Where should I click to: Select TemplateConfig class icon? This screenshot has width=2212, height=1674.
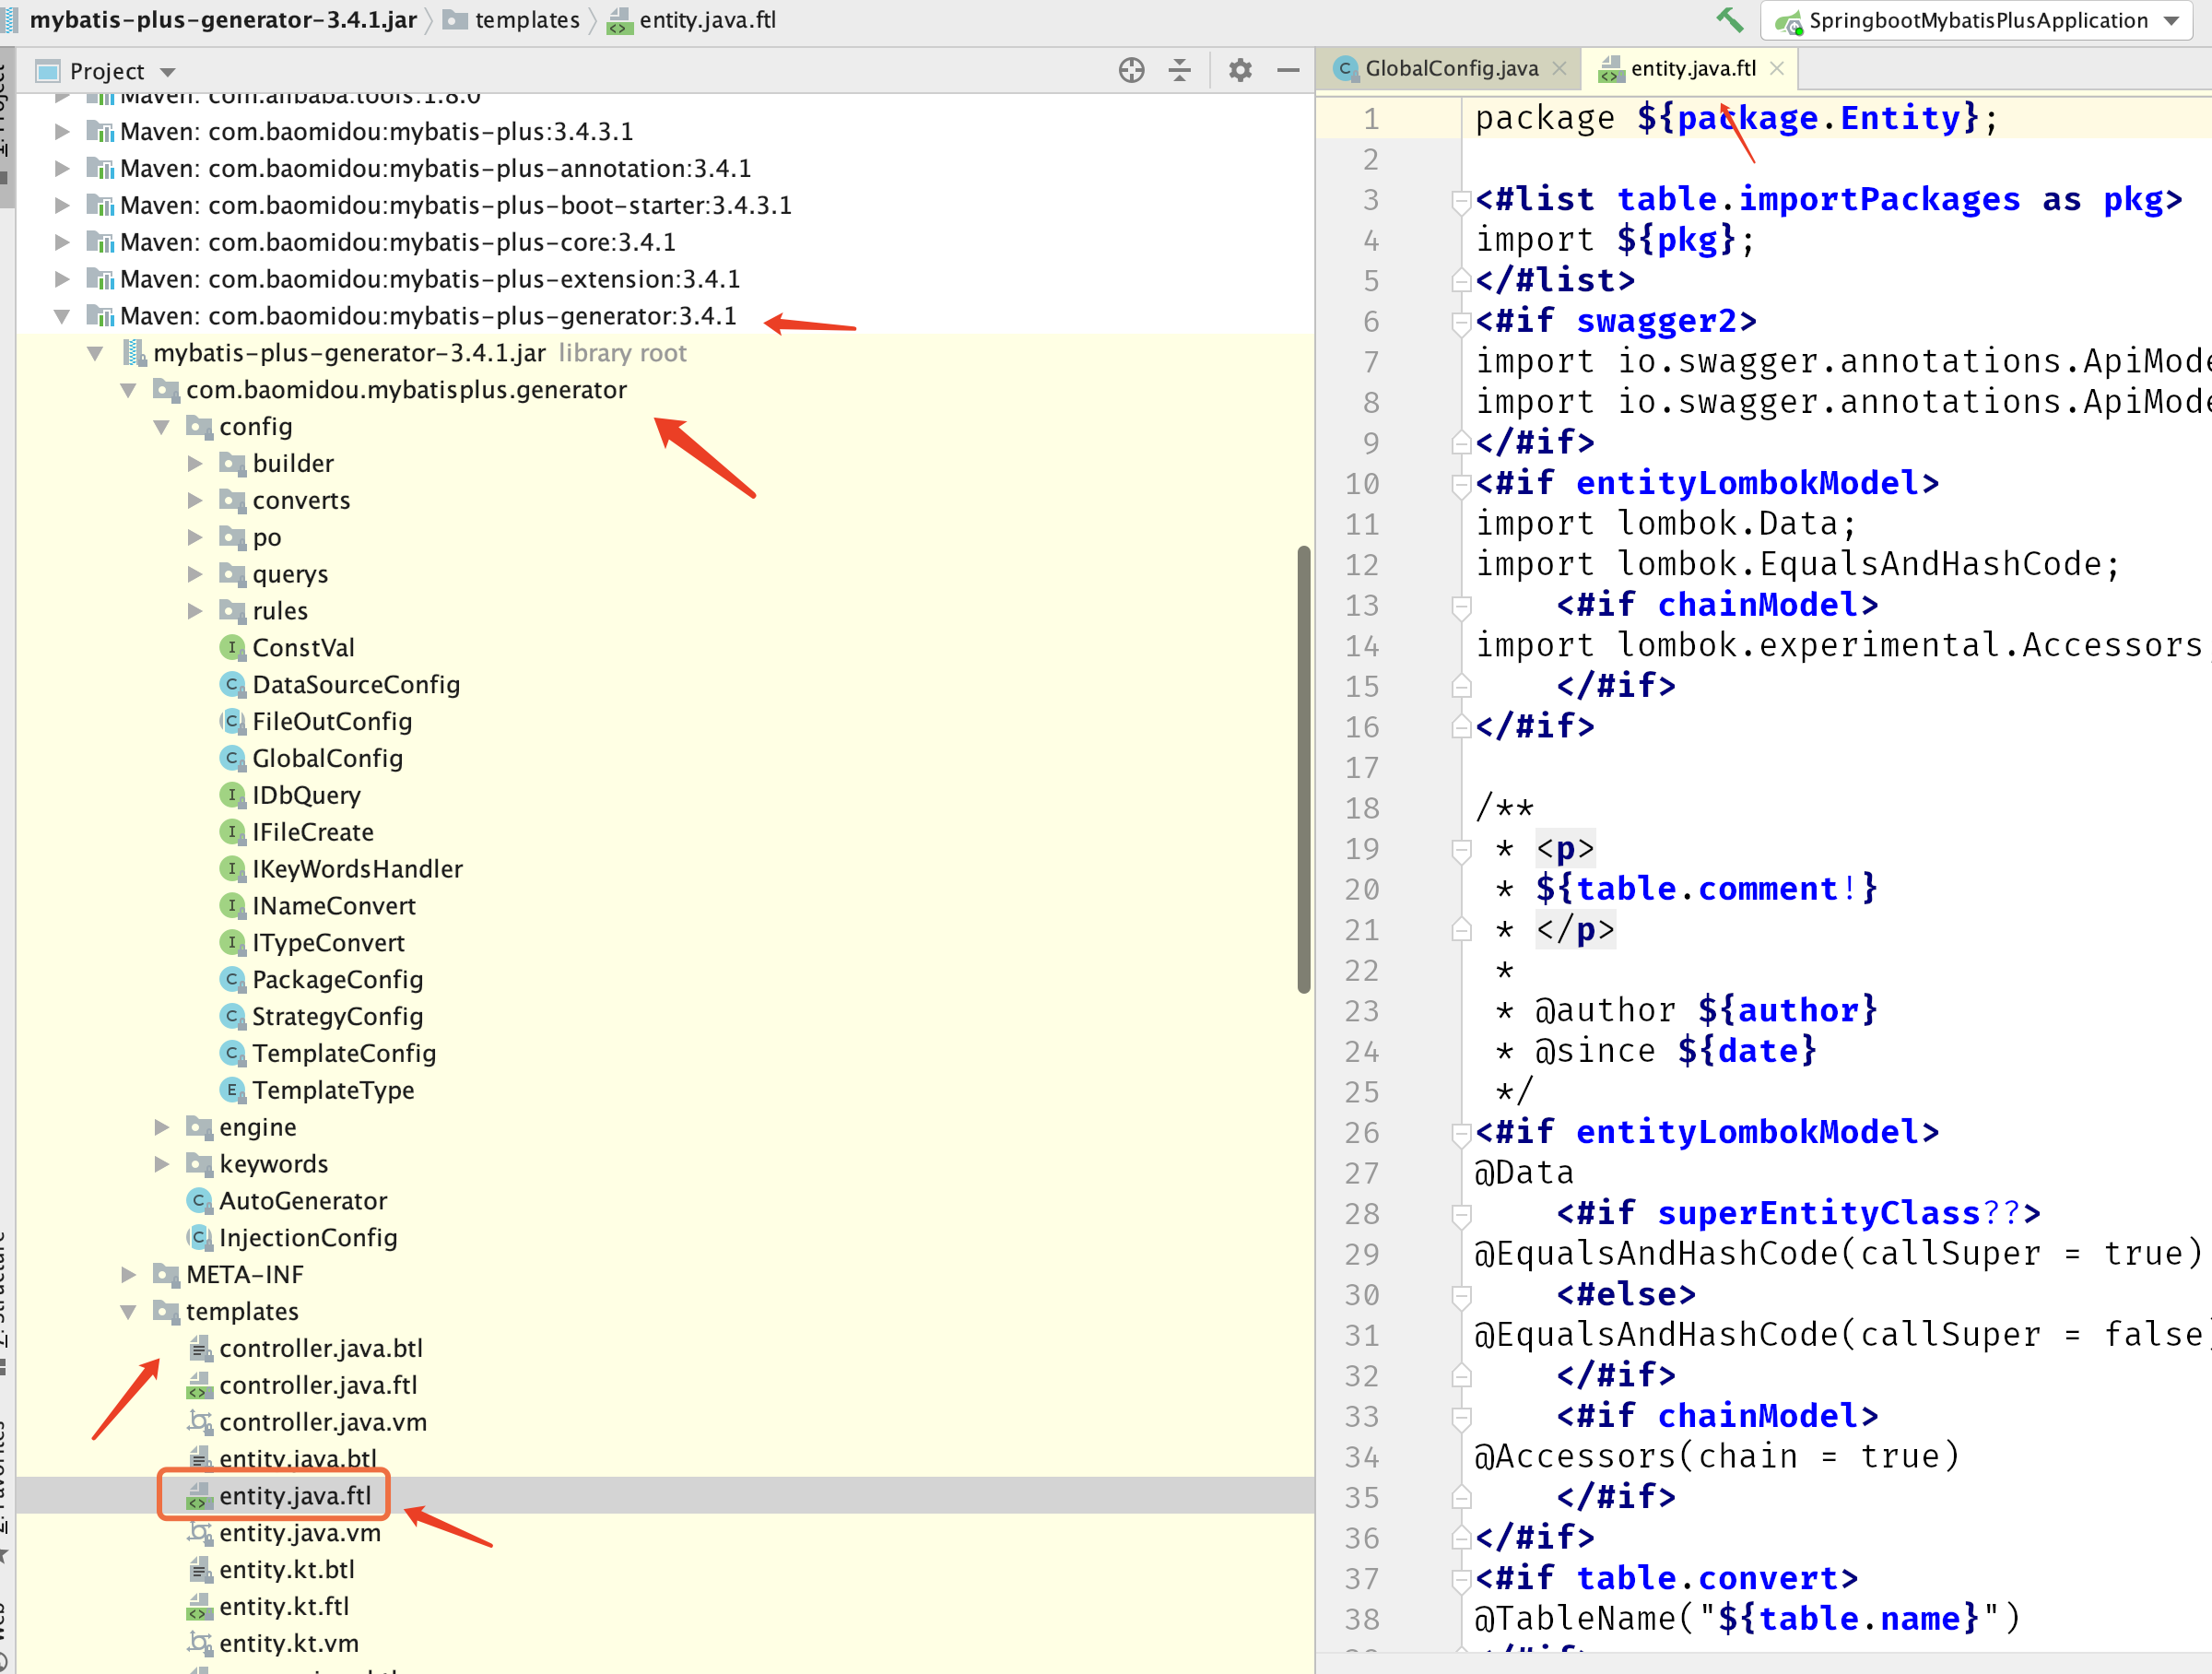[x=232, y=1053]
